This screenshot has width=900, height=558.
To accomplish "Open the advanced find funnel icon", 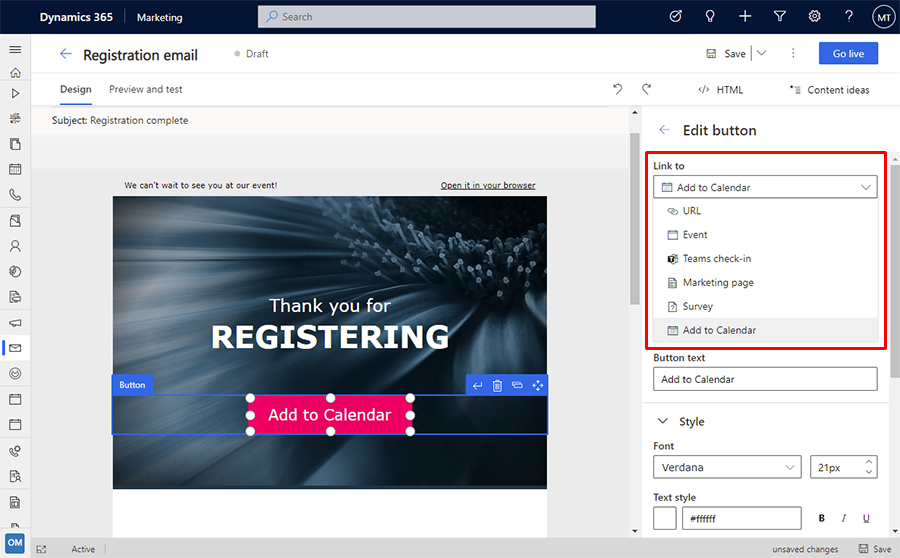I will (x=779, y=17).
